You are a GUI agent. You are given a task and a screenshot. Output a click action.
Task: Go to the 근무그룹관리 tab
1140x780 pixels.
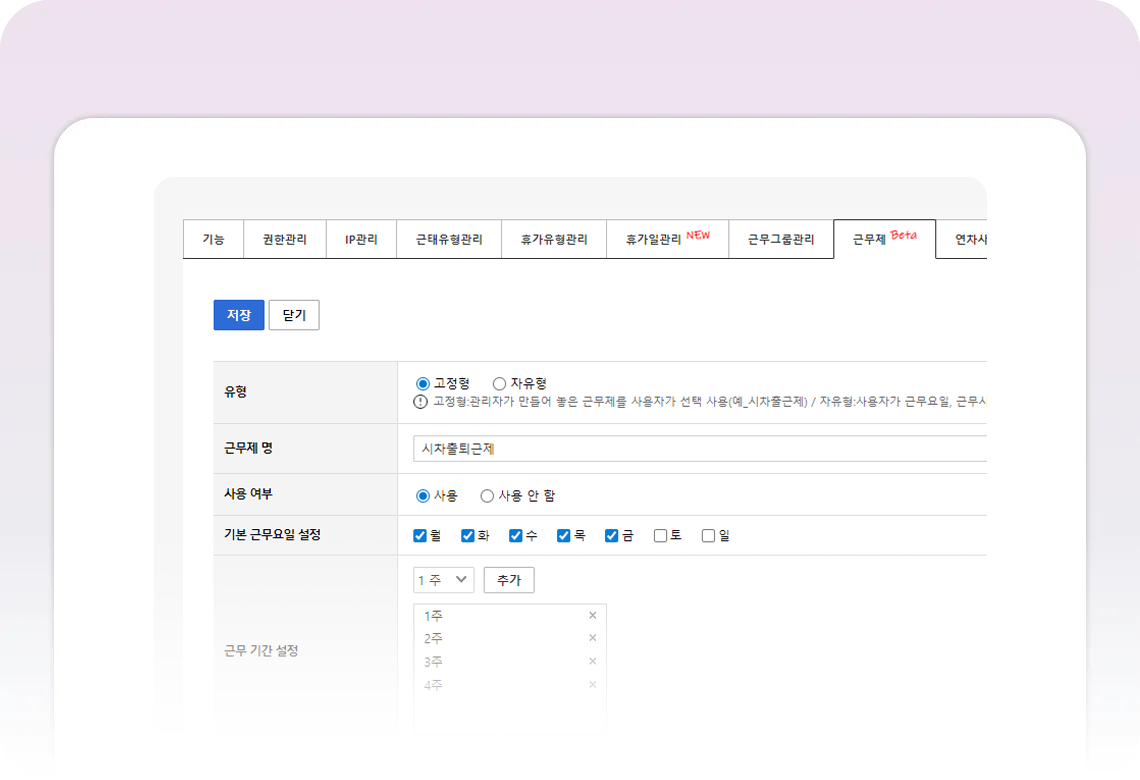(x=781, y=240)
